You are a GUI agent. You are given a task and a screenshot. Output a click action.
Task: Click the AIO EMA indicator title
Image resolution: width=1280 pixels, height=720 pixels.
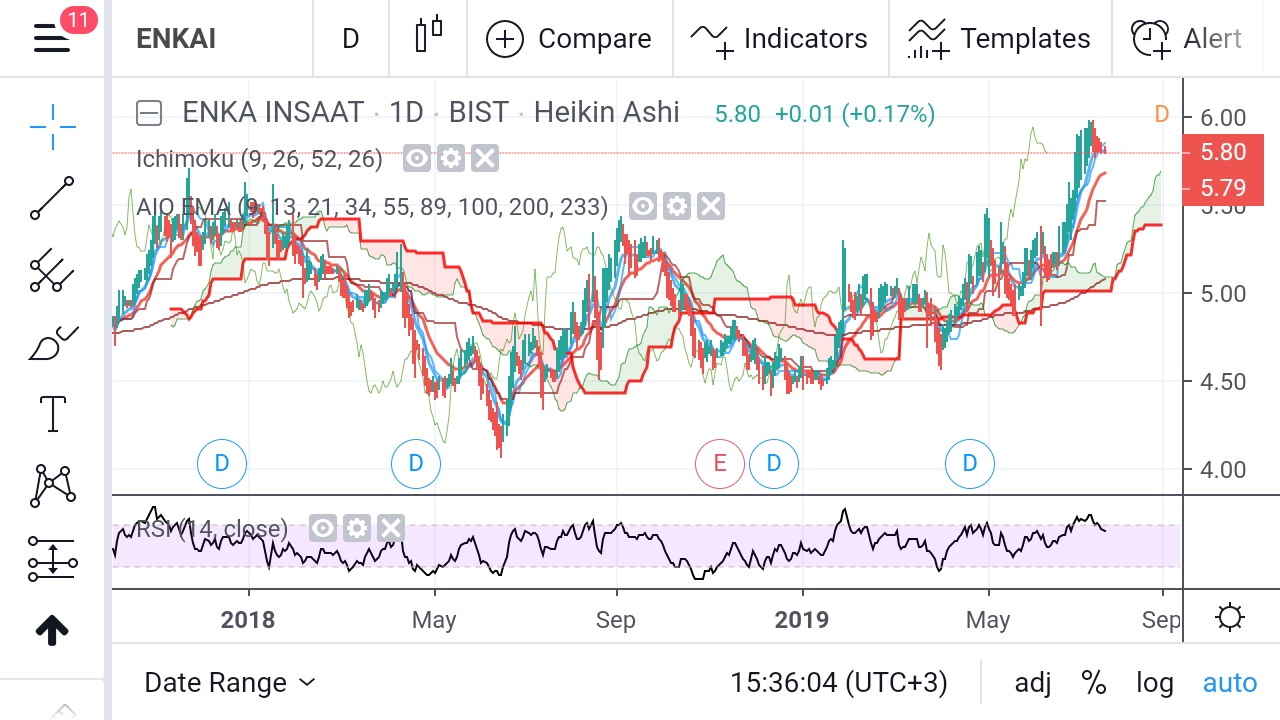[372, 207]
